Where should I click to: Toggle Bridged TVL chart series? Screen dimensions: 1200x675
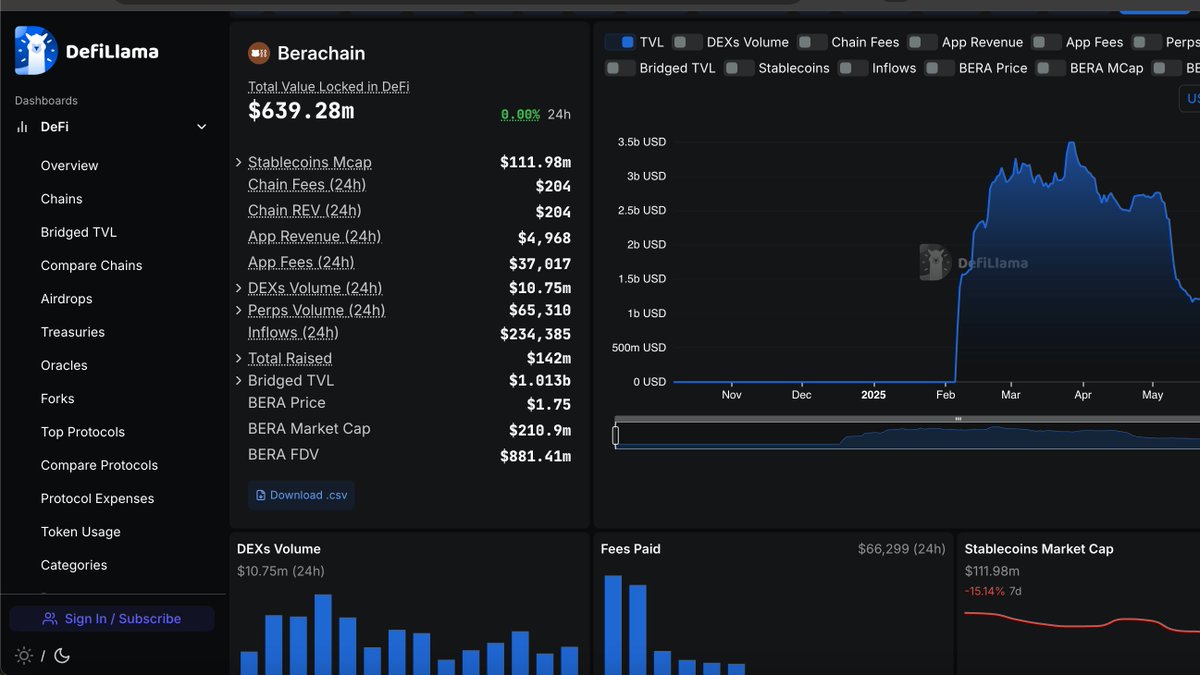click(x=620, y=68)
